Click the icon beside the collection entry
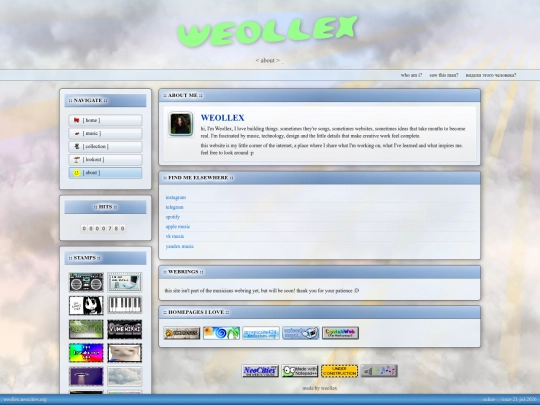This screenshot has height=405, width=540. click(76, 146)
